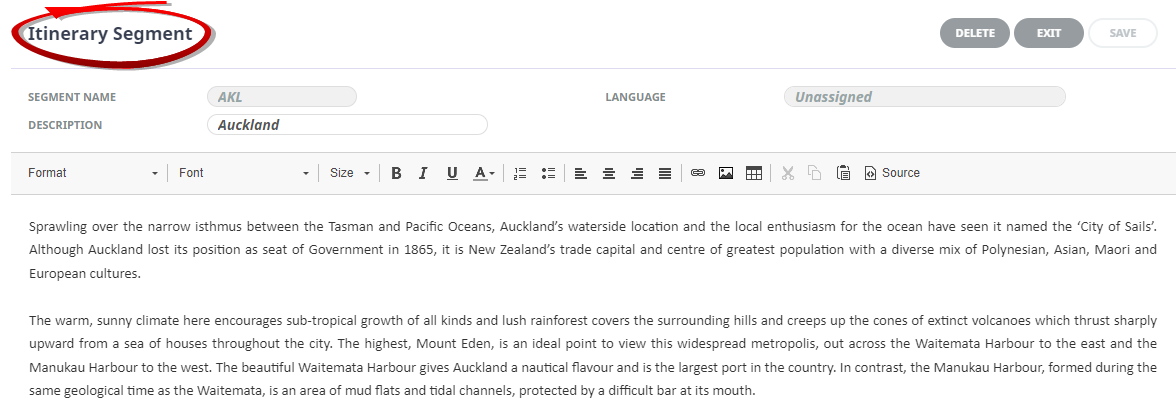
Task: Cut selected text with scissors icon
Action: coord(787,173)
